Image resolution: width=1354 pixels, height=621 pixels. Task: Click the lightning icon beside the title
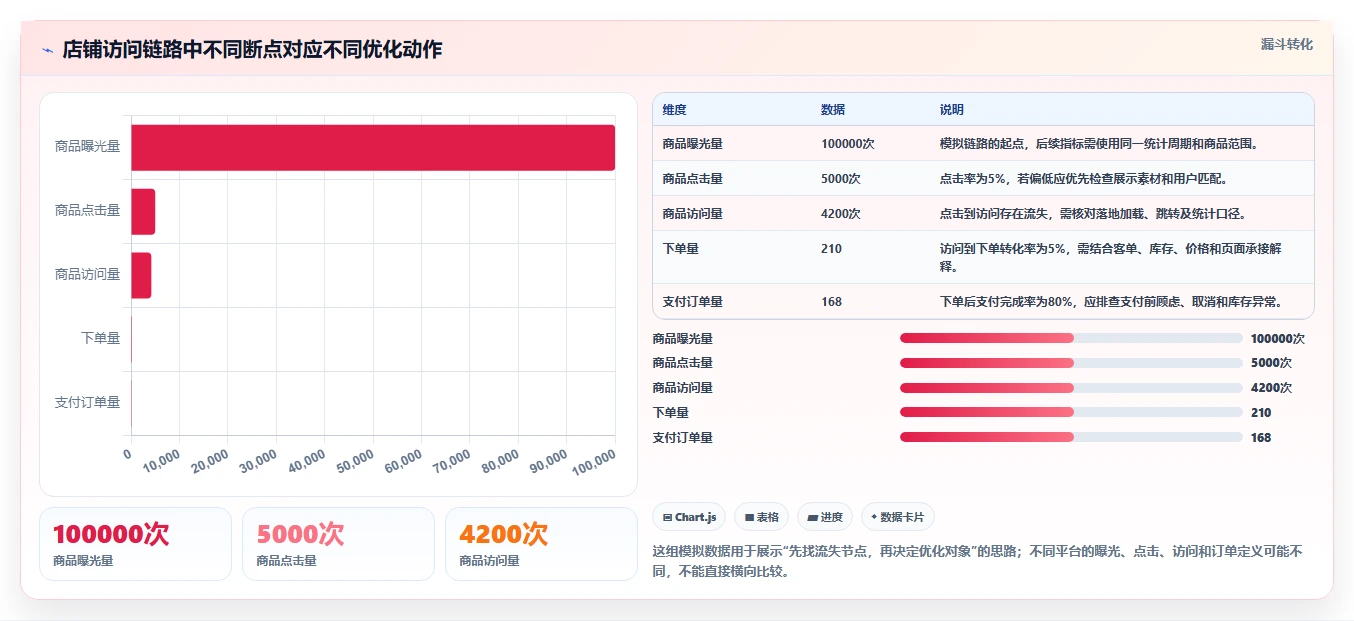(x=48, y=50)
